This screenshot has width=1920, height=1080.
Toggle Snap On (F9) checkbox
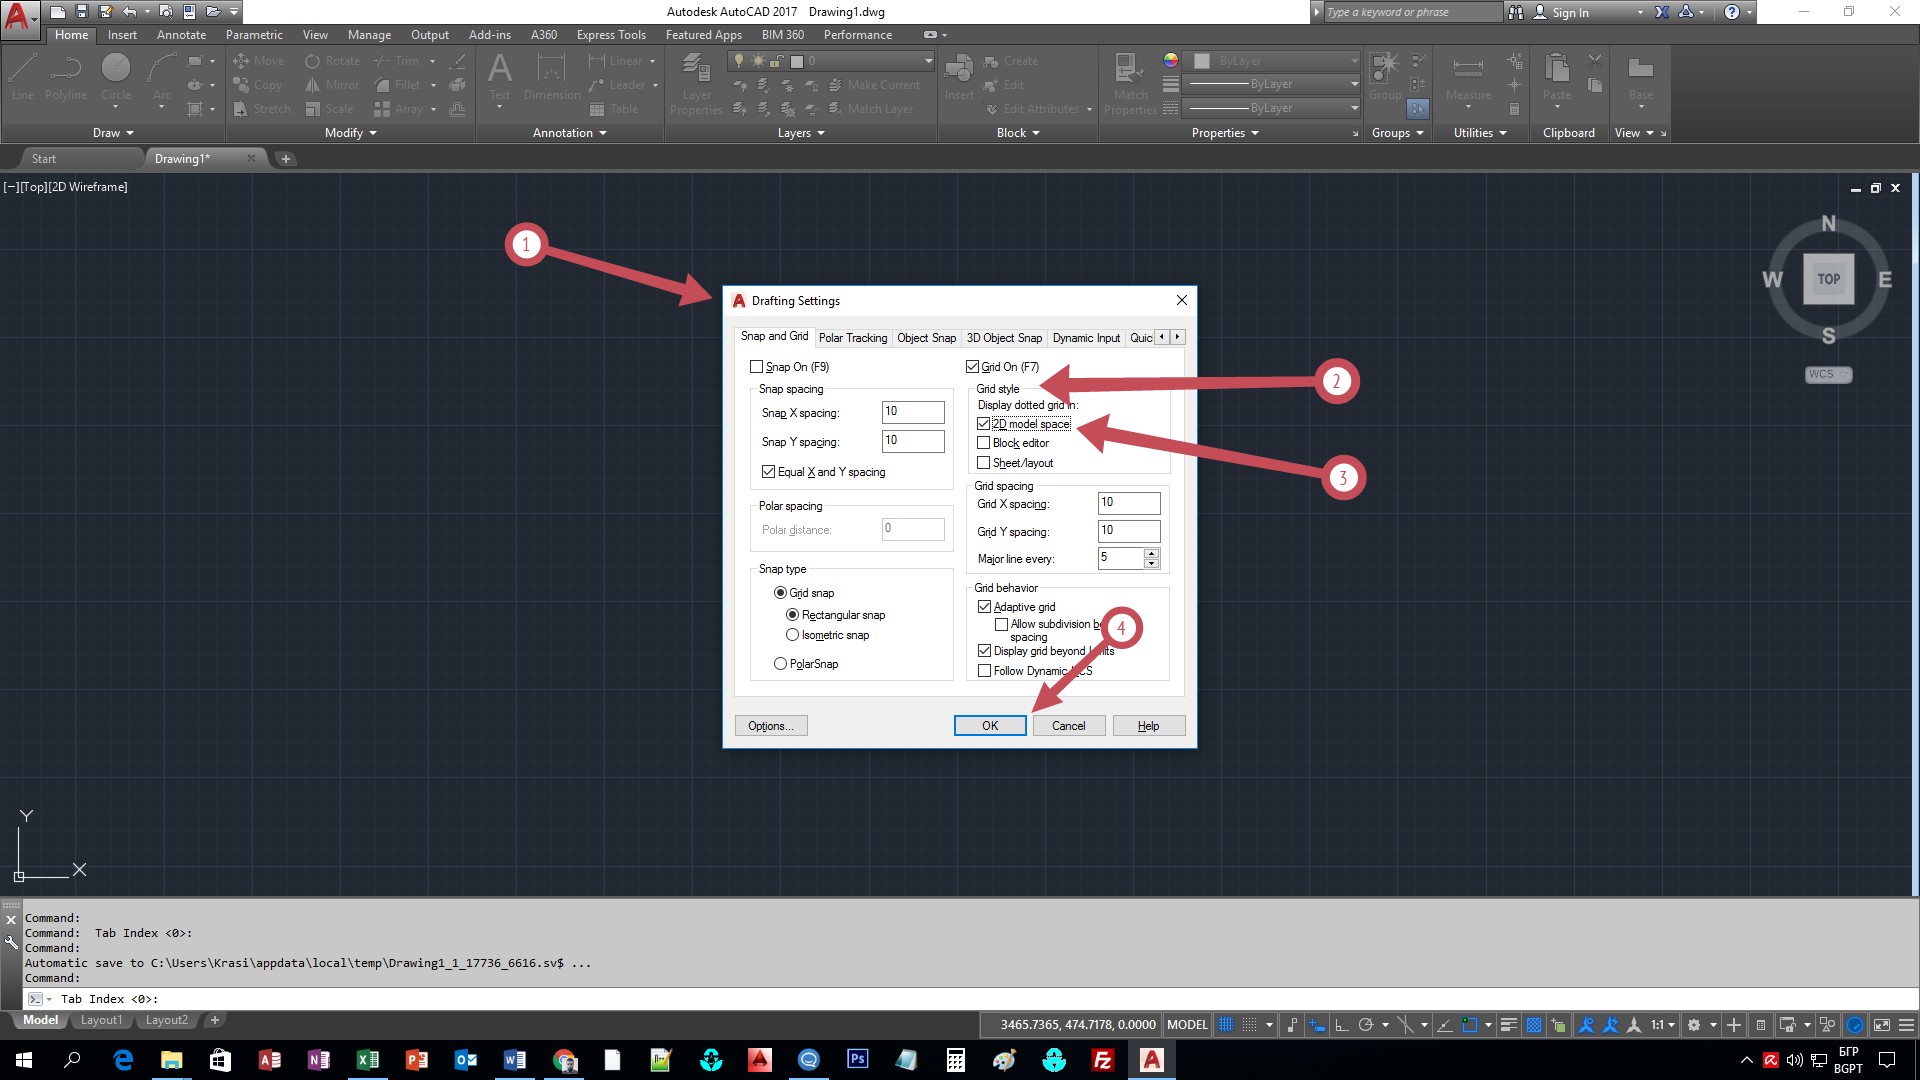click(756, 367)
